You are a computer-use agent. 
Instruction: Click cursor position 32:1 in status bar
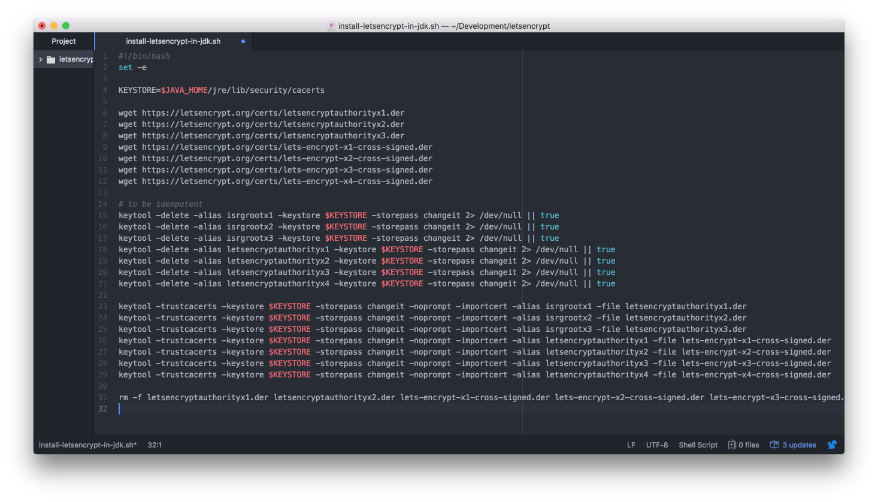click(x=155, y=444)
